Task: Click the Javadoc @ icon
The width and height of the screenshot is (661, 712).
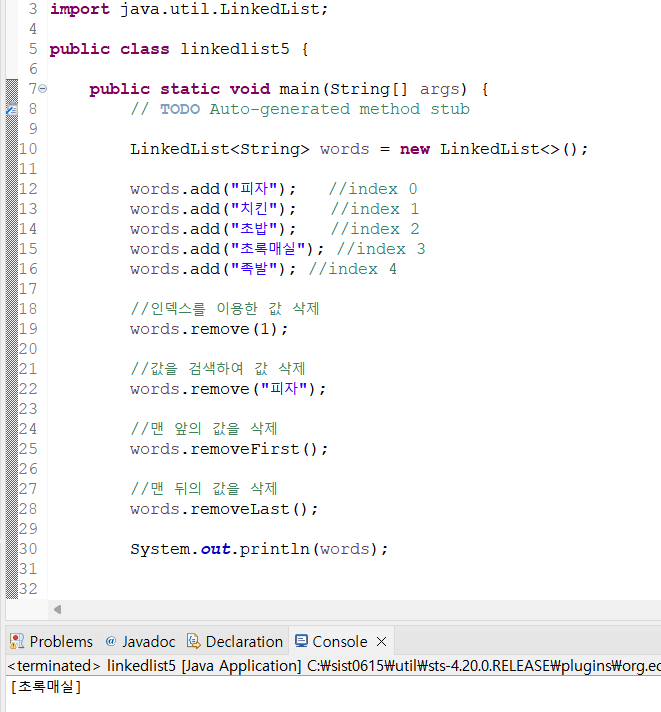Action: (111, 641)
